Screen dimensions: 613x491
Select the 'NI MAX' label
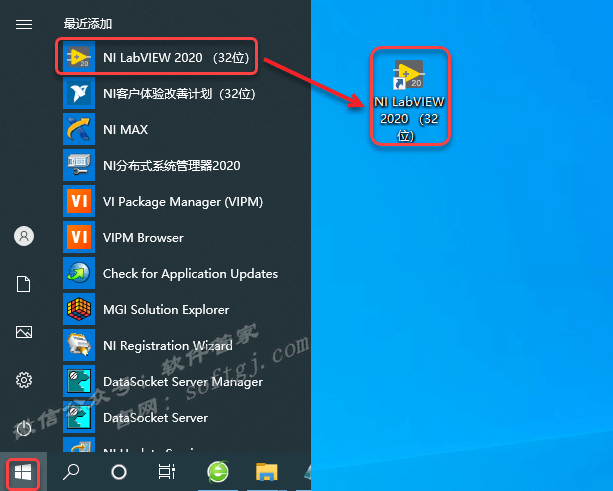125,129
